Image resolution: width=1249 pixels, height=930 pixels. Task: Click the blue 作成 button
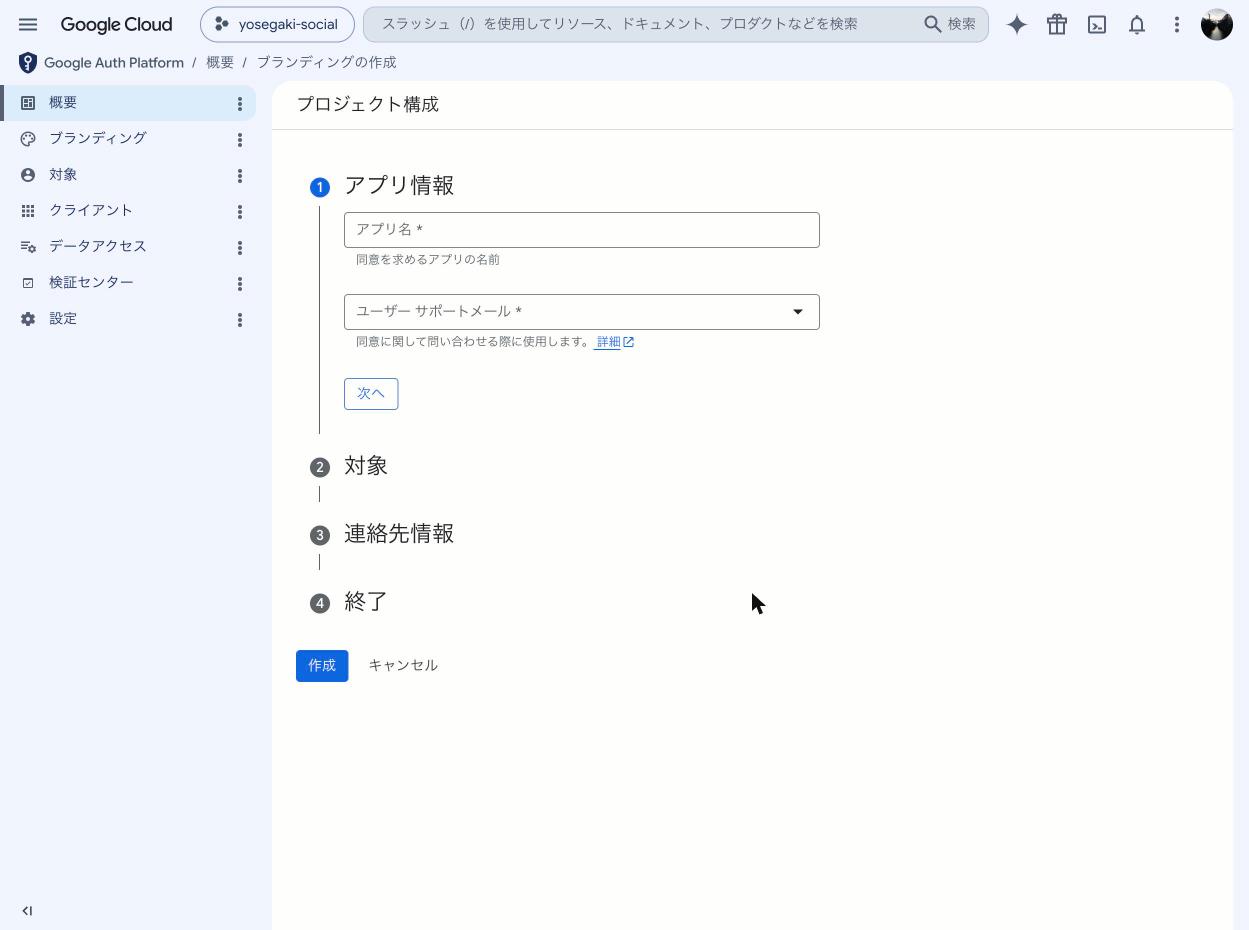[322, 666]
